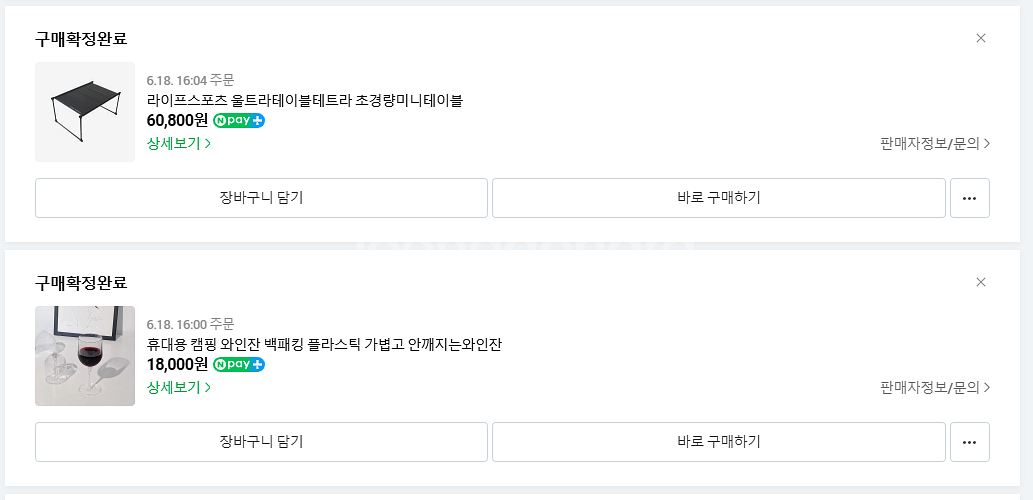1033x500 pixels.
Task: Add the camping wine glass to cart
Action: coord(261,442)
